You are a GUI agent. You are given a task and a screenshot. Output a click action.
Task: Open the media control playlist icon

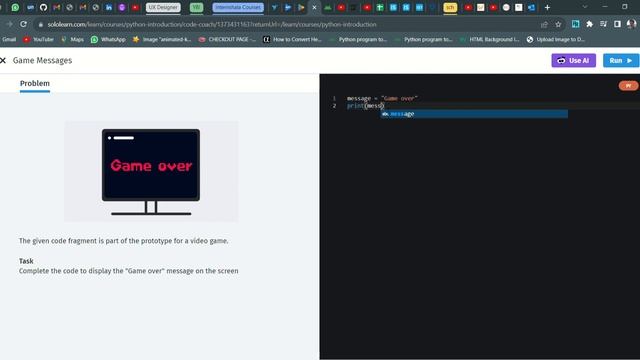[603, 24]
